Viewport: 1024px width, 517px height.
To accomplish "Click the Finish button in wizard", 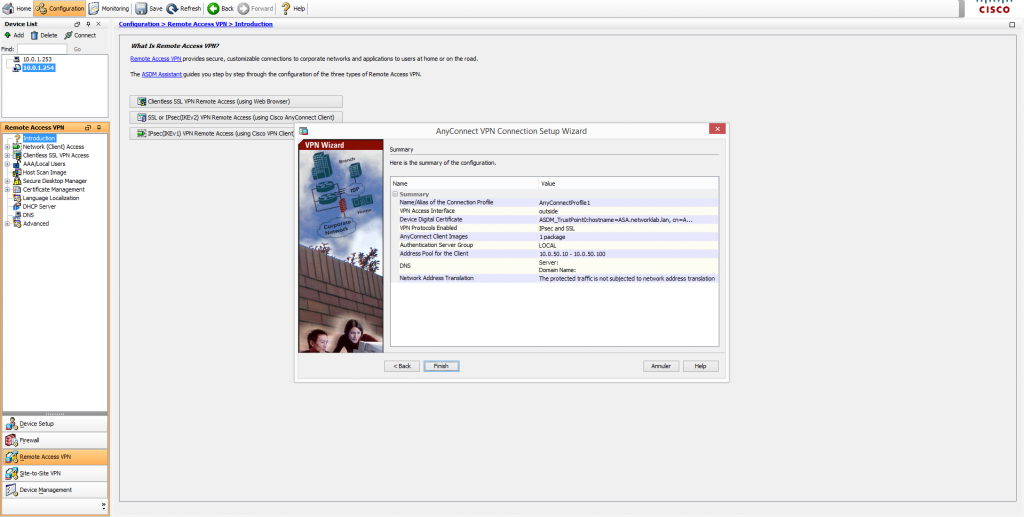I will pos(441,366).
